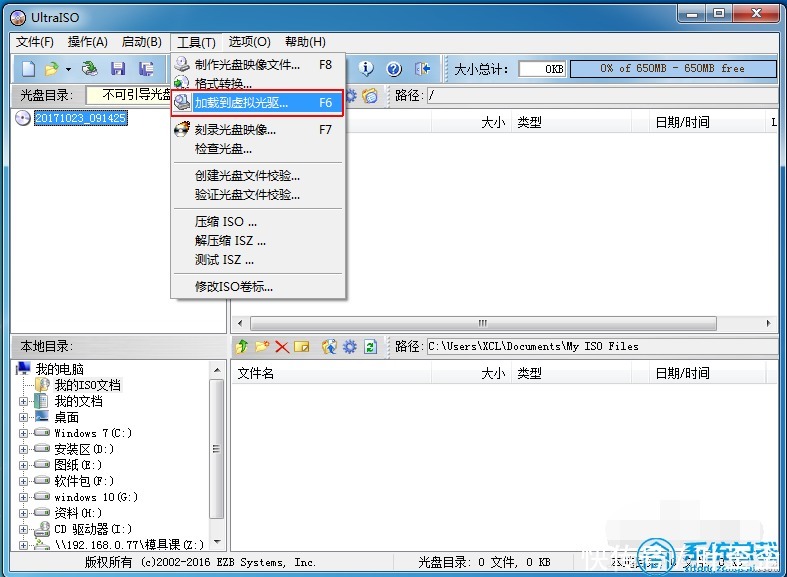Click the New file toolbar icon
The height and width of the screenshot is (577, 787).
coord(28,69)
